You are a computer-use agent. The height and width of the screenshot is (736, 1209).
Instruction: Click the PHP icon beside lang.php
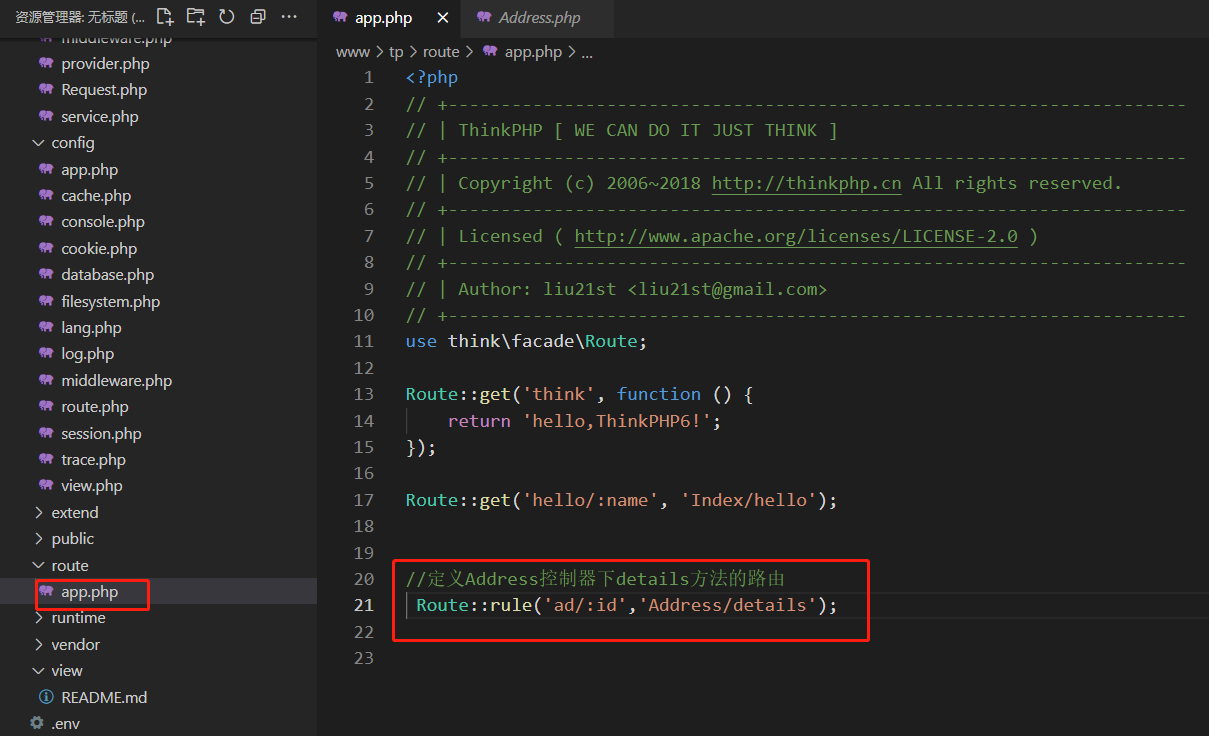(46, 328)
